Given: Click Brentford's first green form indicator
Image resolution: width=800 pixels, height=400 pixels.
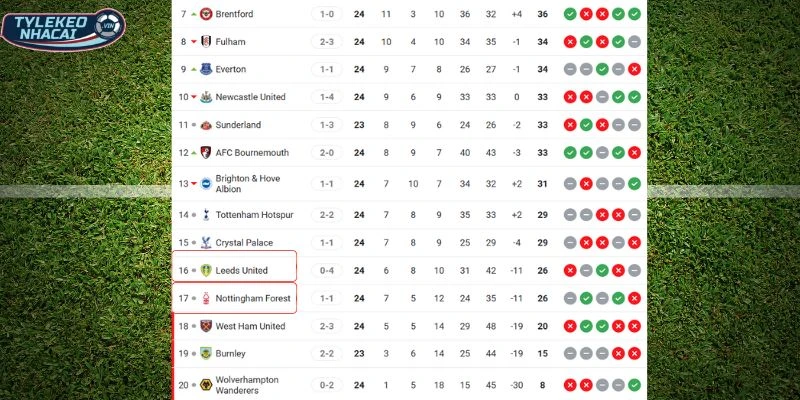Looking at the screenshot, I should coord(569,14).
